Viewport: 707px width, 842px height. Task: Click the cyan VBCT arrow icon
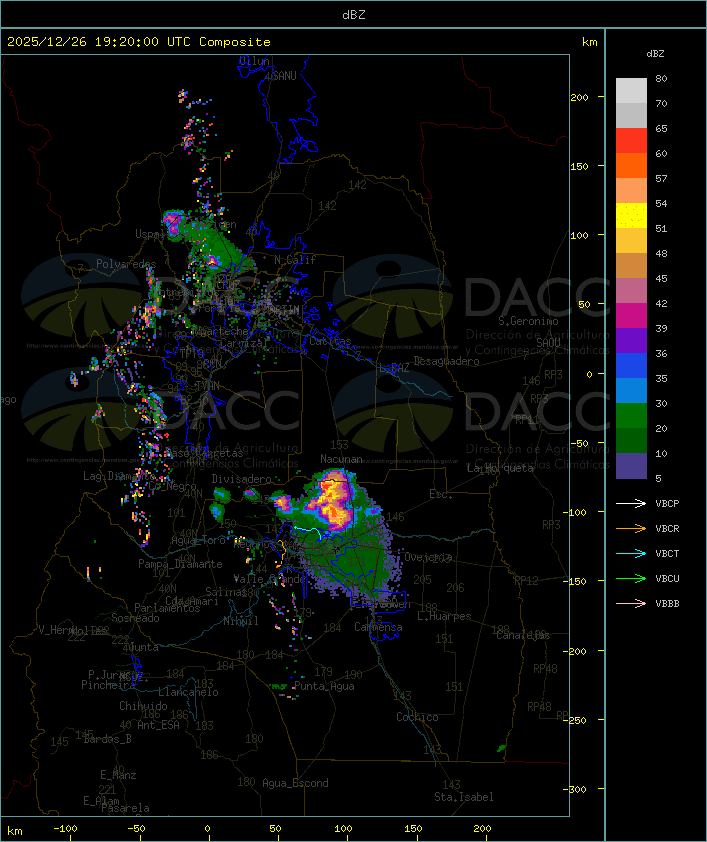point(631,553)
